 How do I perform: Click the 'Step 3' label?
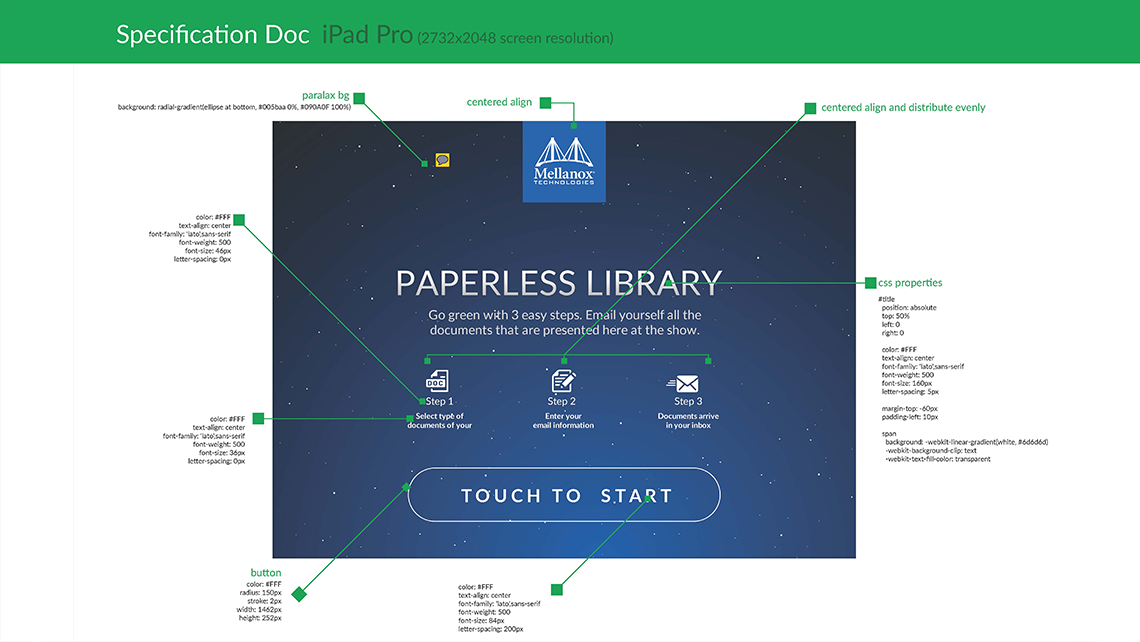click(x=688, y=401)
